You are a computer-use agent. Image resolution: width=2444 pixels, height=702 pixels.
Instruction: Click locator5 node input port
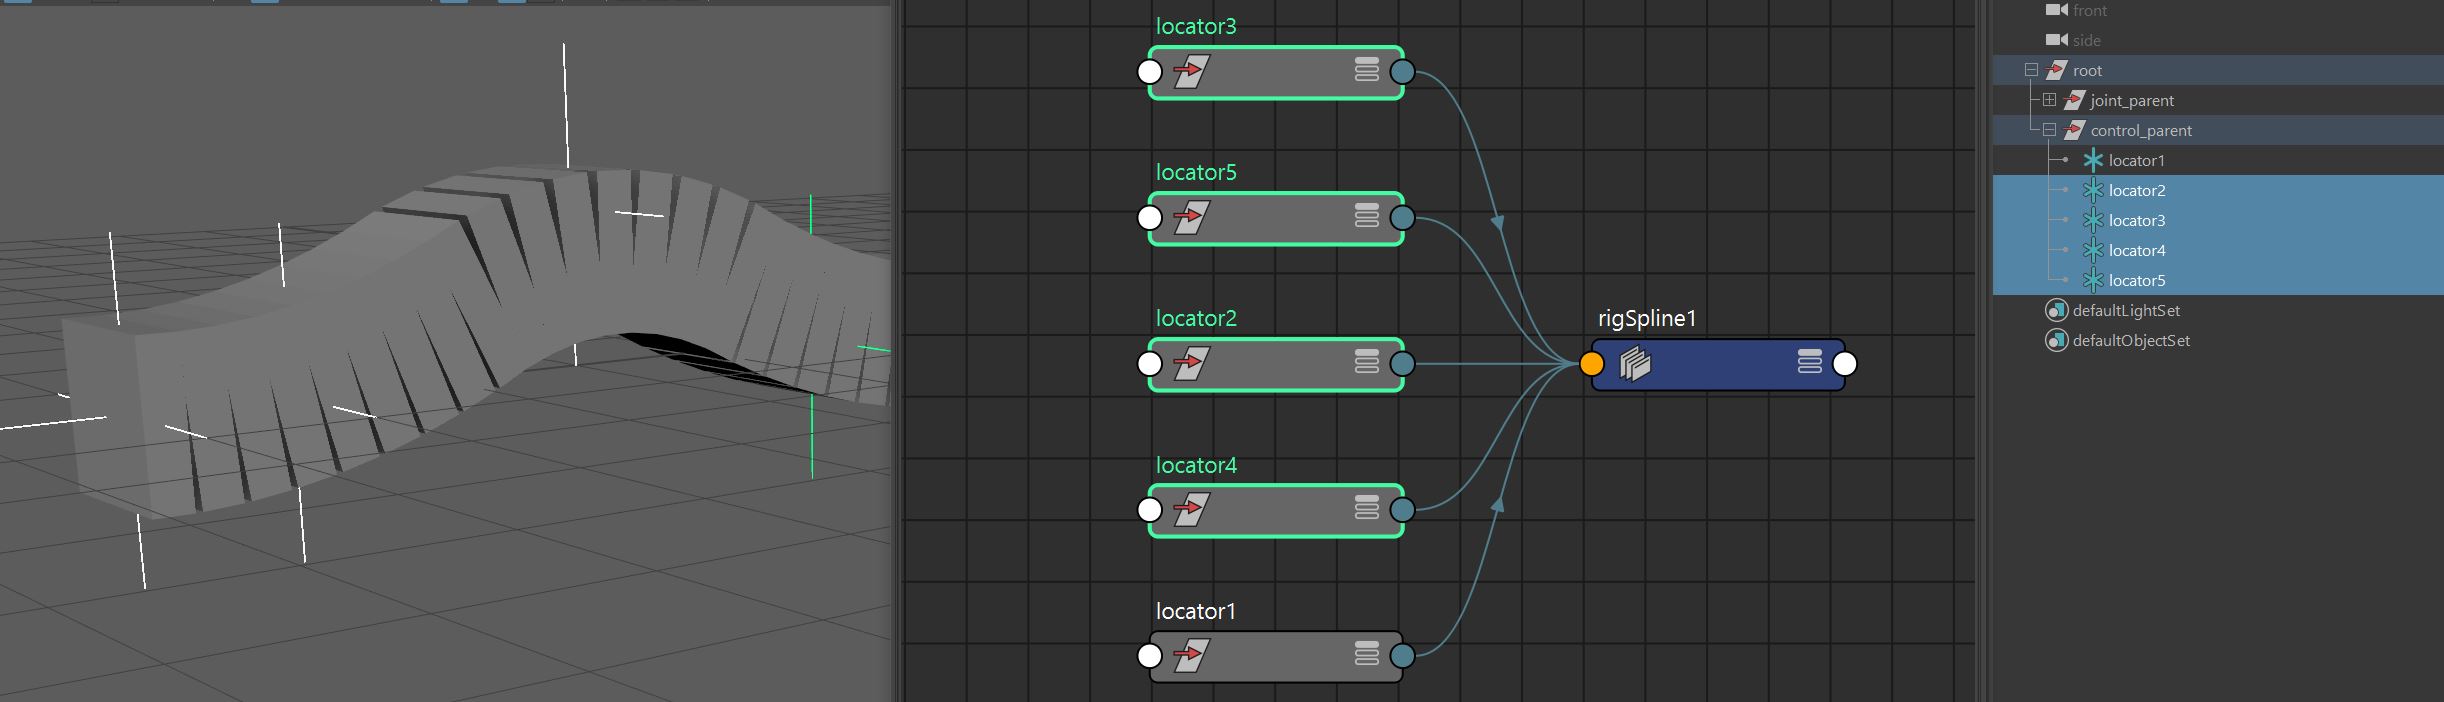[1150, 218]
